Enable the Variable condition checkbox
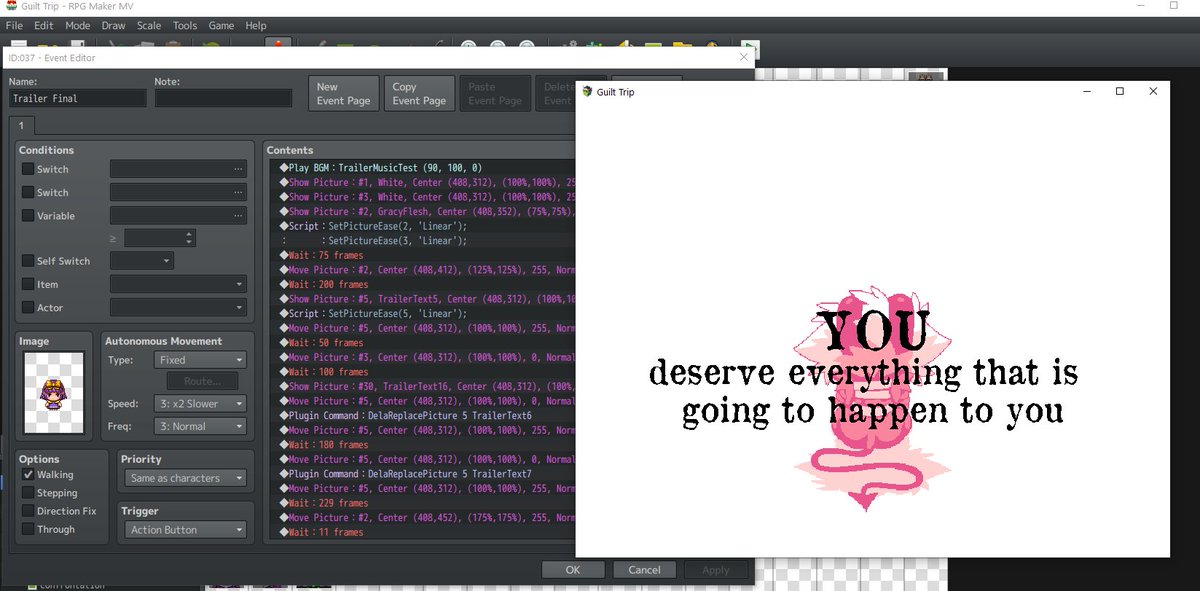This screenshot has height=591, width=1200. 28,215
